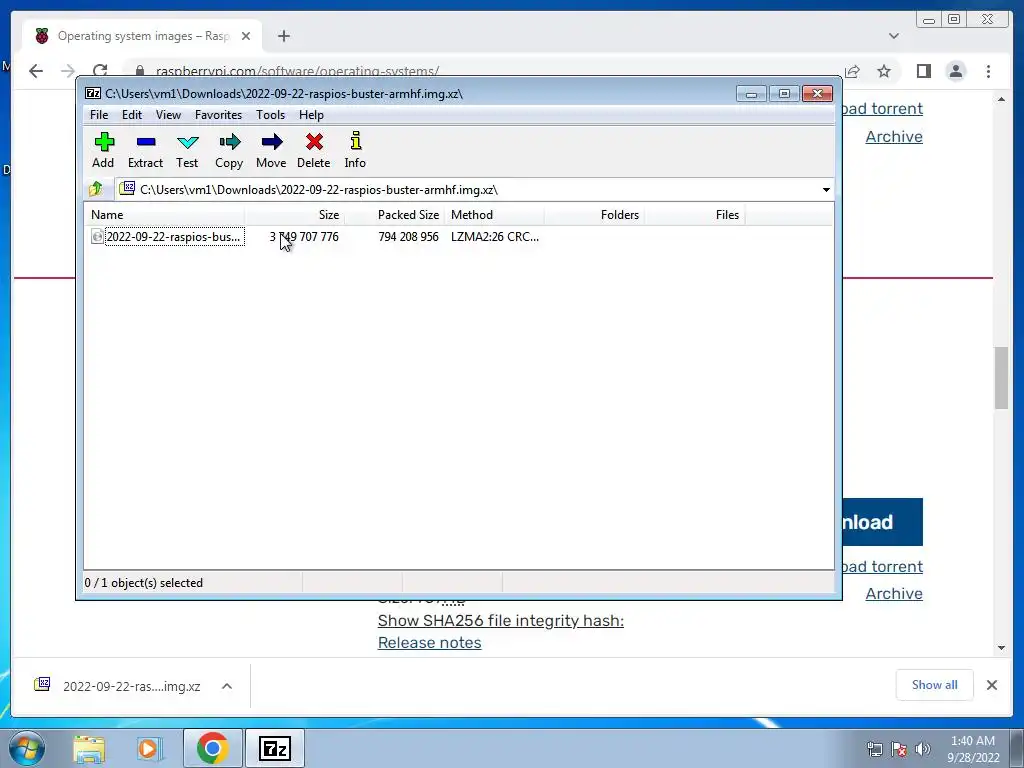The height and width of the screenshot is (768, 1024).
Task: Run the Test archive tool
Action: coord(187,150)
